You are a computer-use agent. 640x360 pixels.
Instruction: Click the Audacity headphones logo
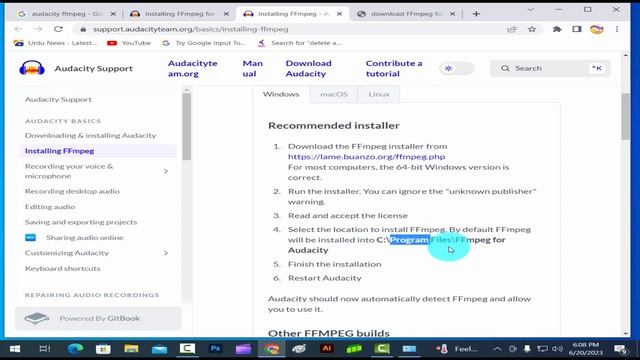(x=32, y=68)
